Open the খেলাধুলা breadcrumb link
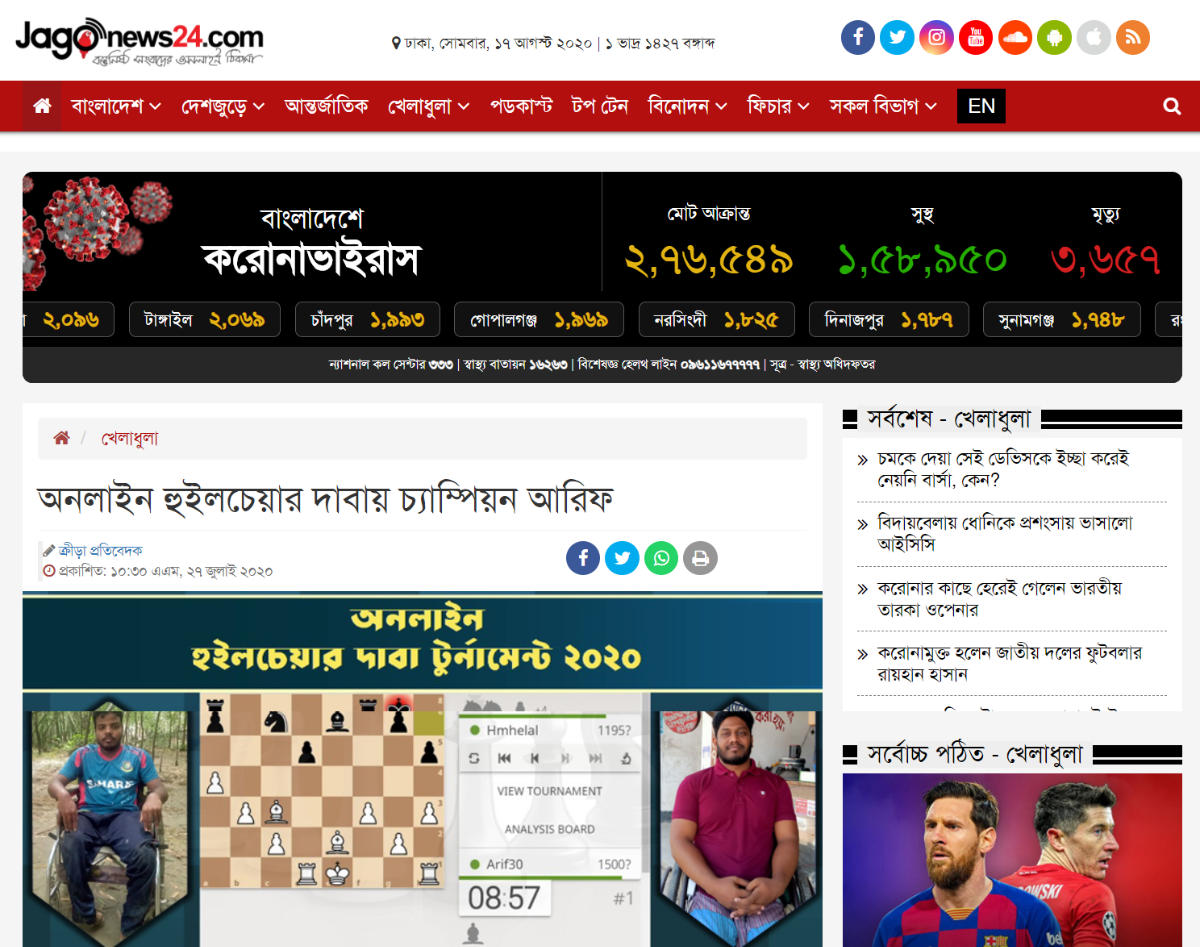This screenshot has width=1200, height=947. pyautogui.click(x=130, y=438)
